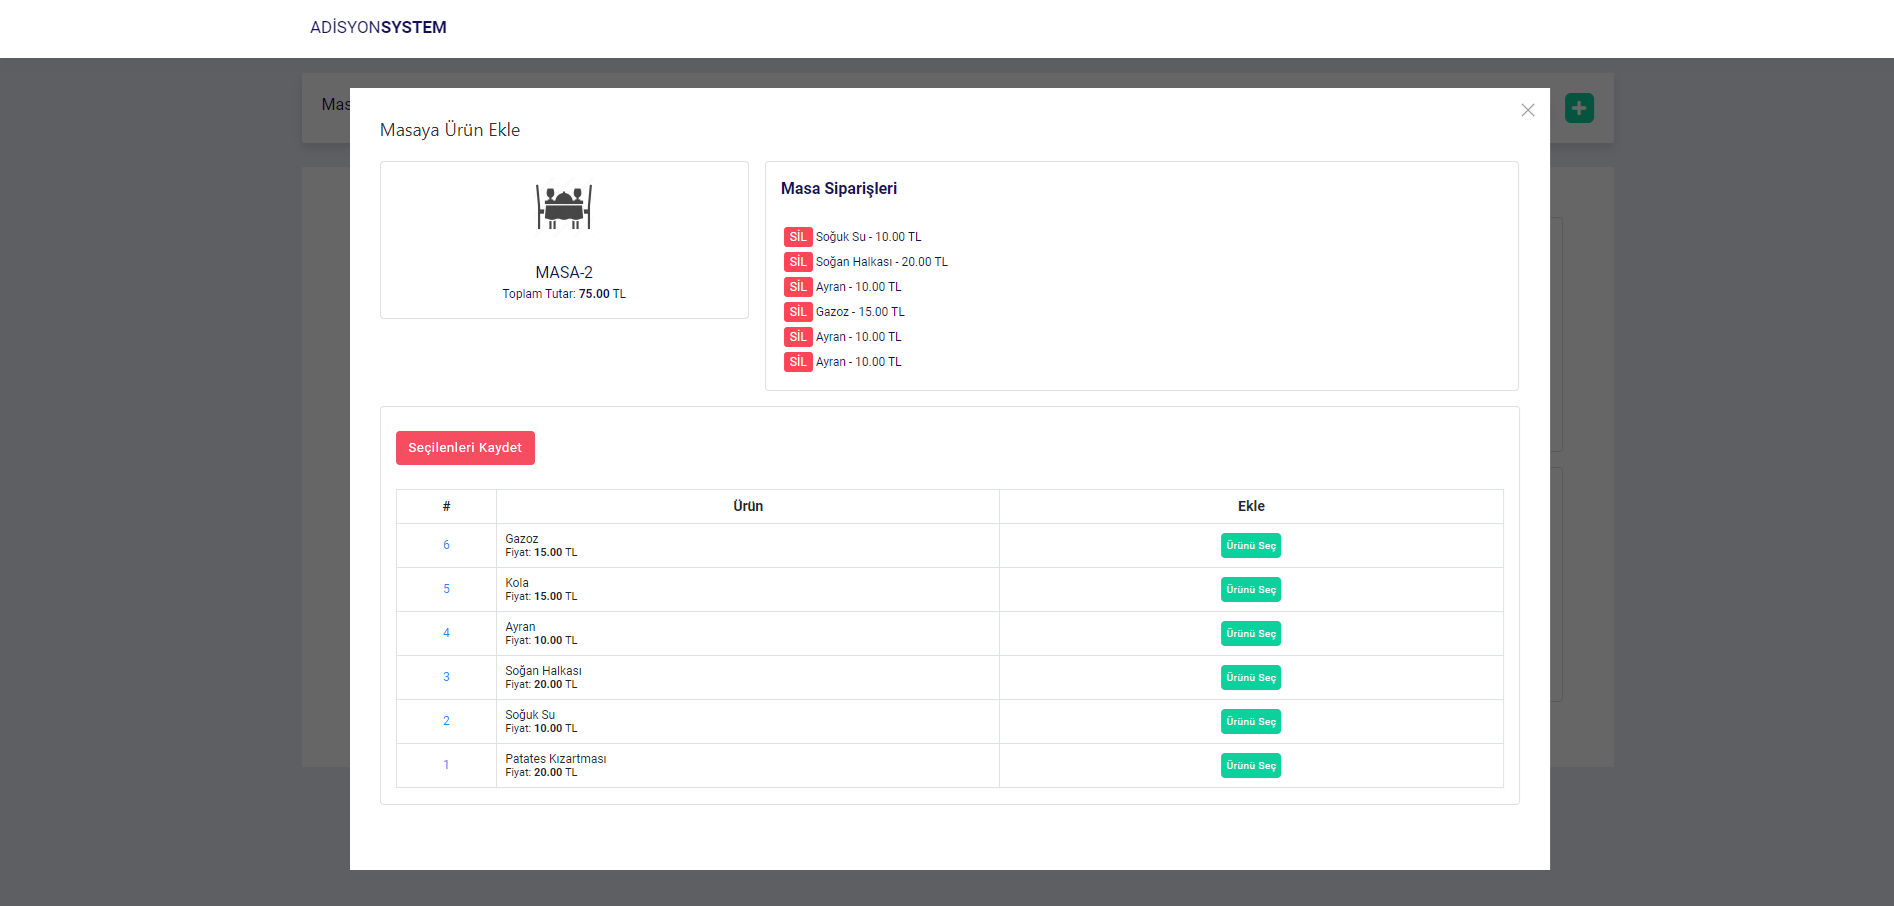Remove Soğan Halkası from table orders
1894x906 pixels.
pos(797,262)
